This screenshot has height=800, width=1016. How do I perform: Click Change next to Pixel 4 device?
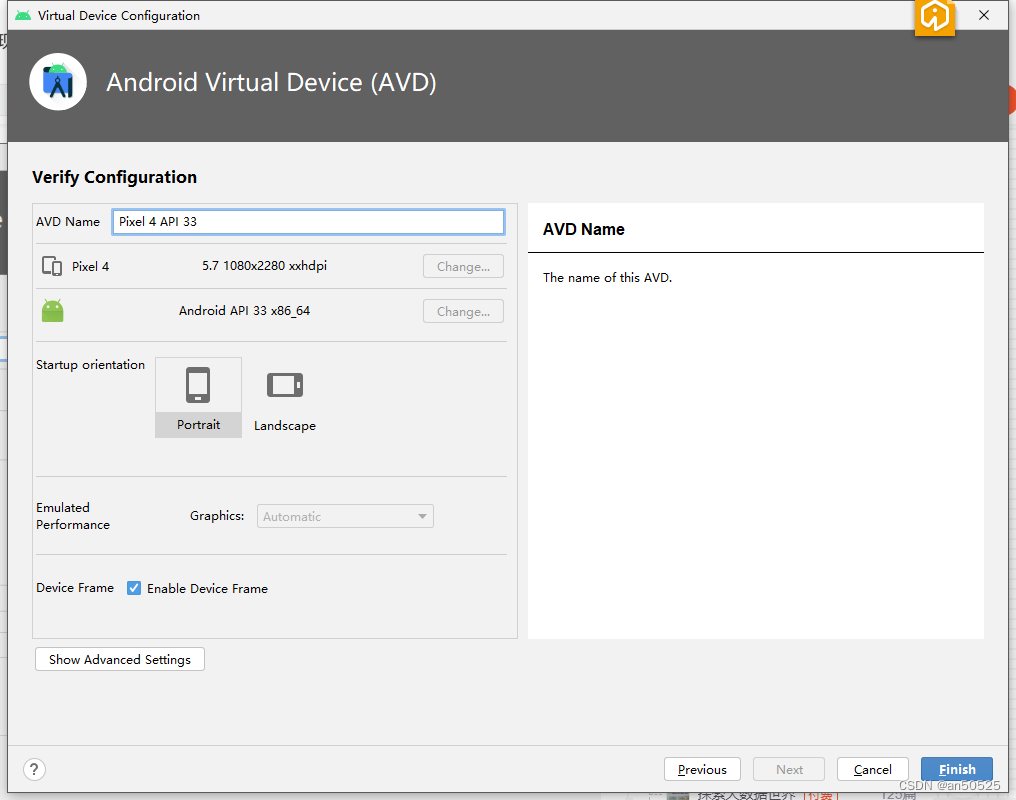click(x=463, y=266)
